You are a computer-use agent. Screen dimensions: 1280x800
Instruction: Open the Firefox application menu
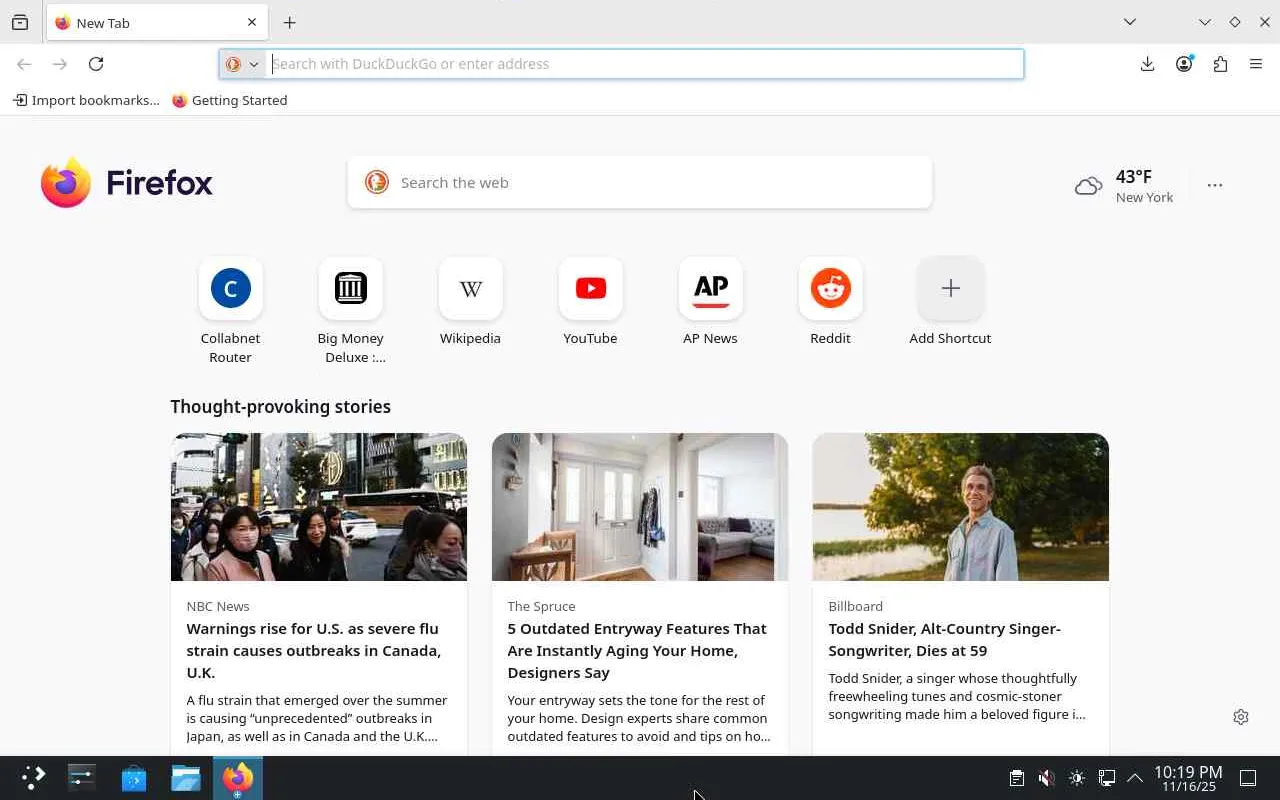(1256, 64)
